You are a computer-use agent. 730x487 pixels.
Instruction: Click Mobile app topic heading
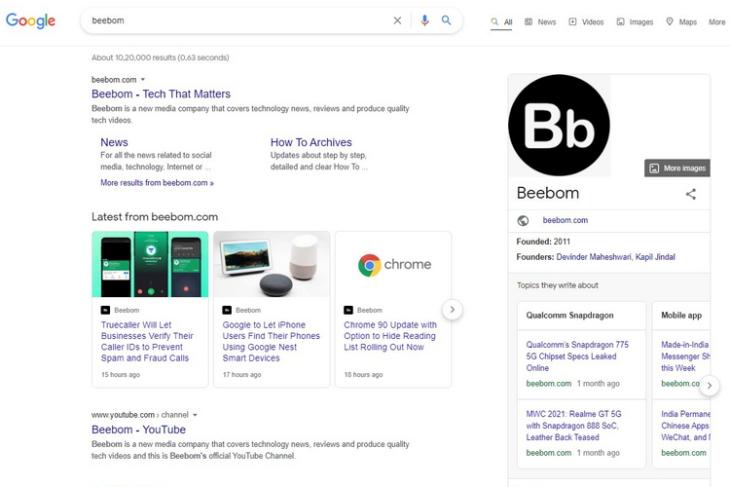(x=681, y=315)
